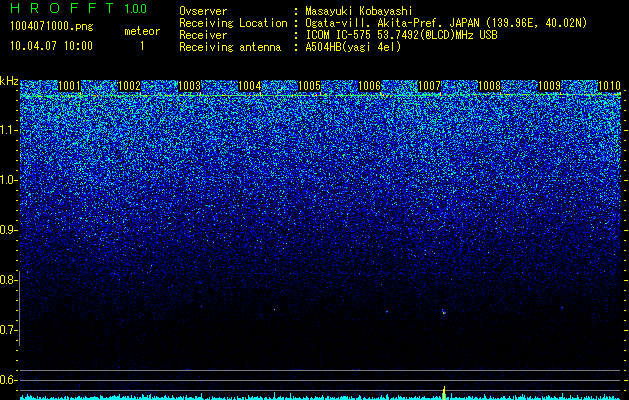Click the 0.9 kHz axis label

coord(8,230)
